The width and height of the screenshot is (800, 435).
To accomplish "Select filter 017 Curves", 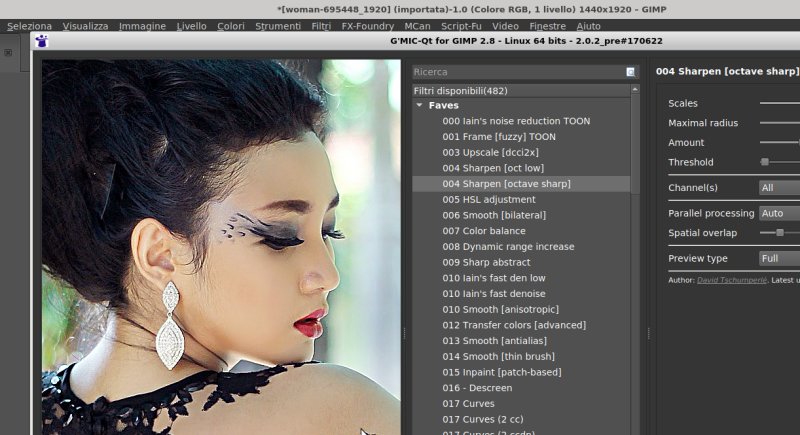I will click(468, 404).
